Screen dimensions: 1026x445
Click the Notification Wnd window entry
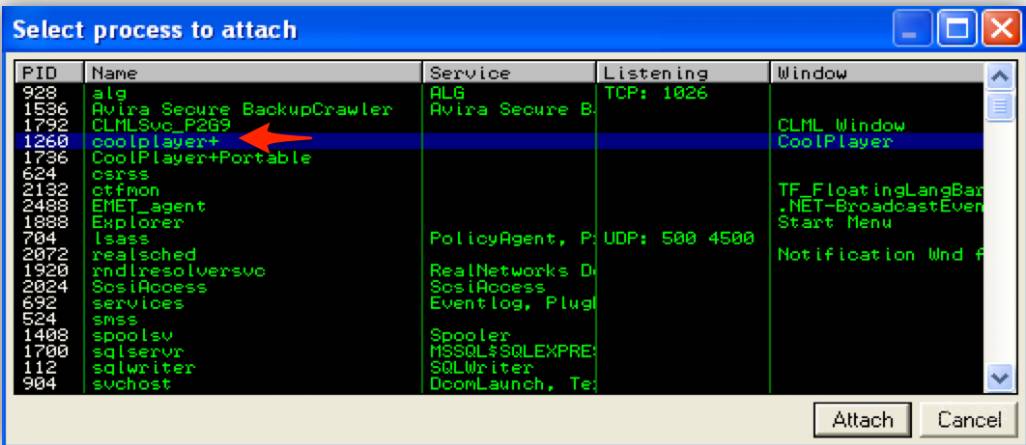coord(880,255)
